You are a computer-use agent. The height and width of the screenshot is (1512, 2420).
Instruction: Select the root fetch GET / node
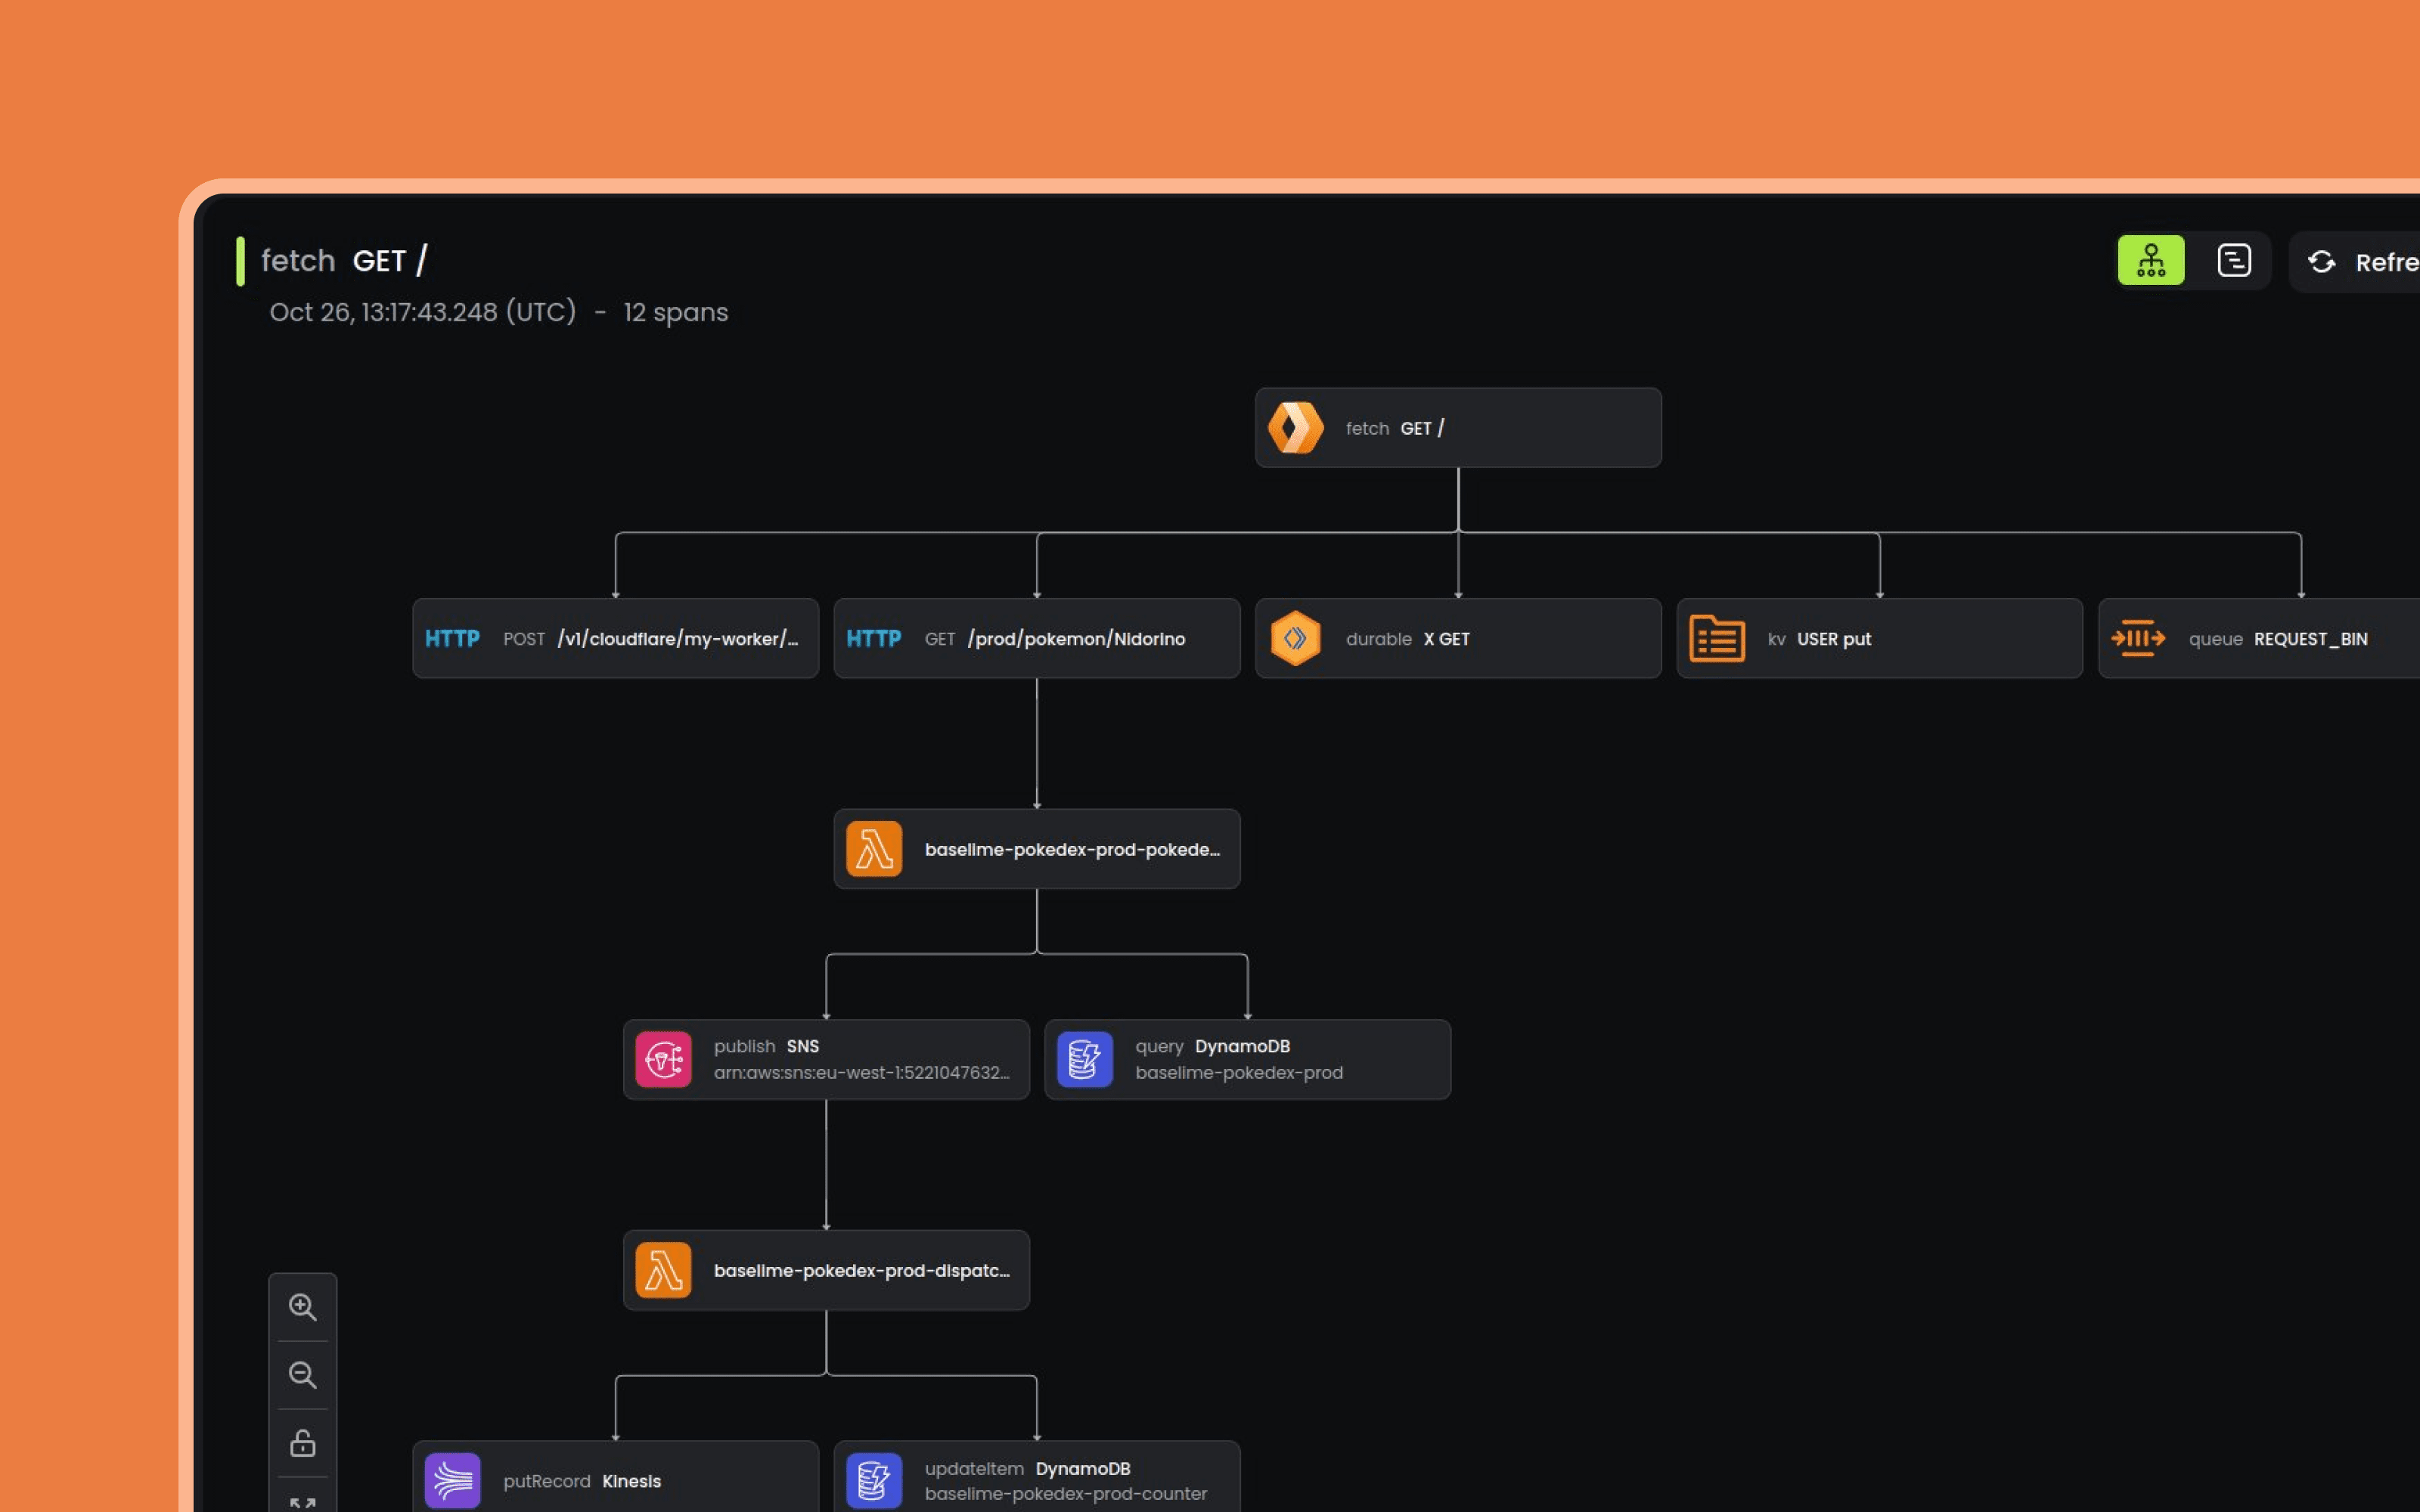tap(1458, 428)
